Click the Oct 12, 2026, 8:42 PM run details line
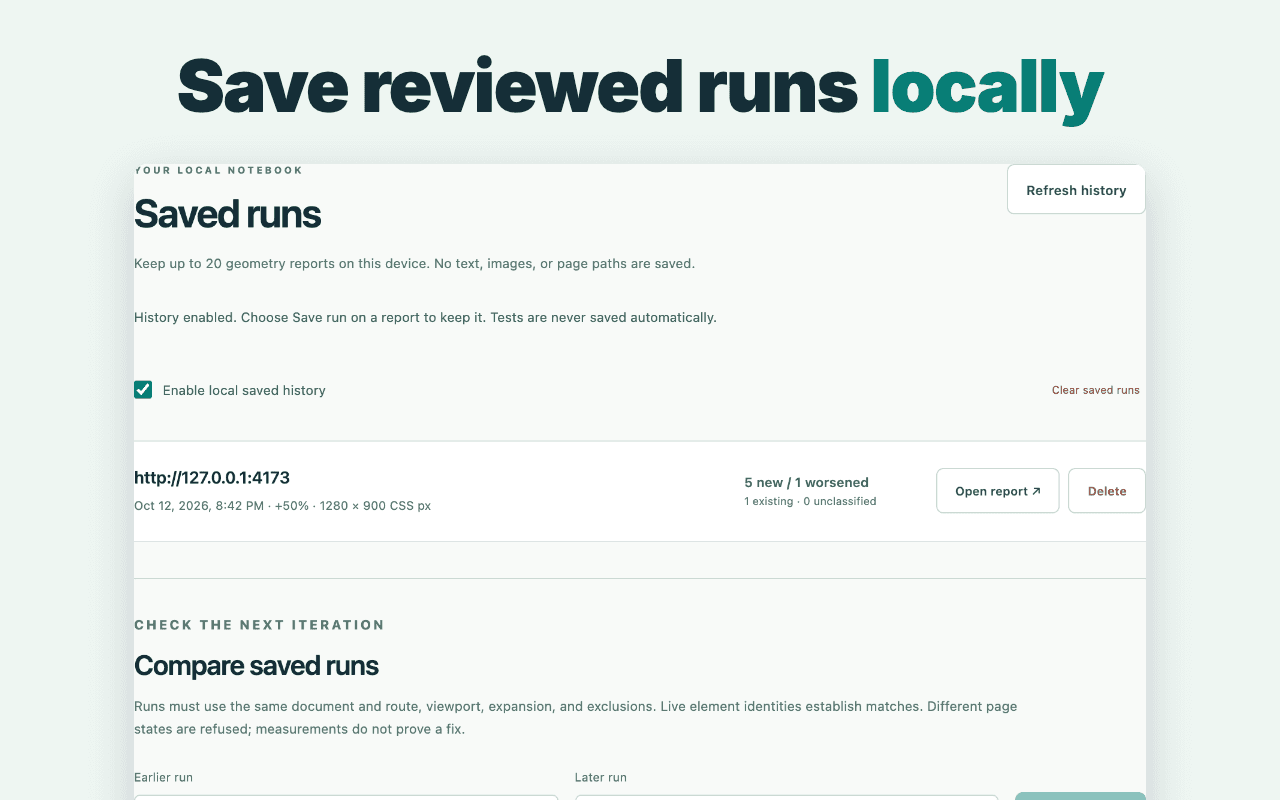Viewport: 1280px width, 800px height. pos(282,506)
